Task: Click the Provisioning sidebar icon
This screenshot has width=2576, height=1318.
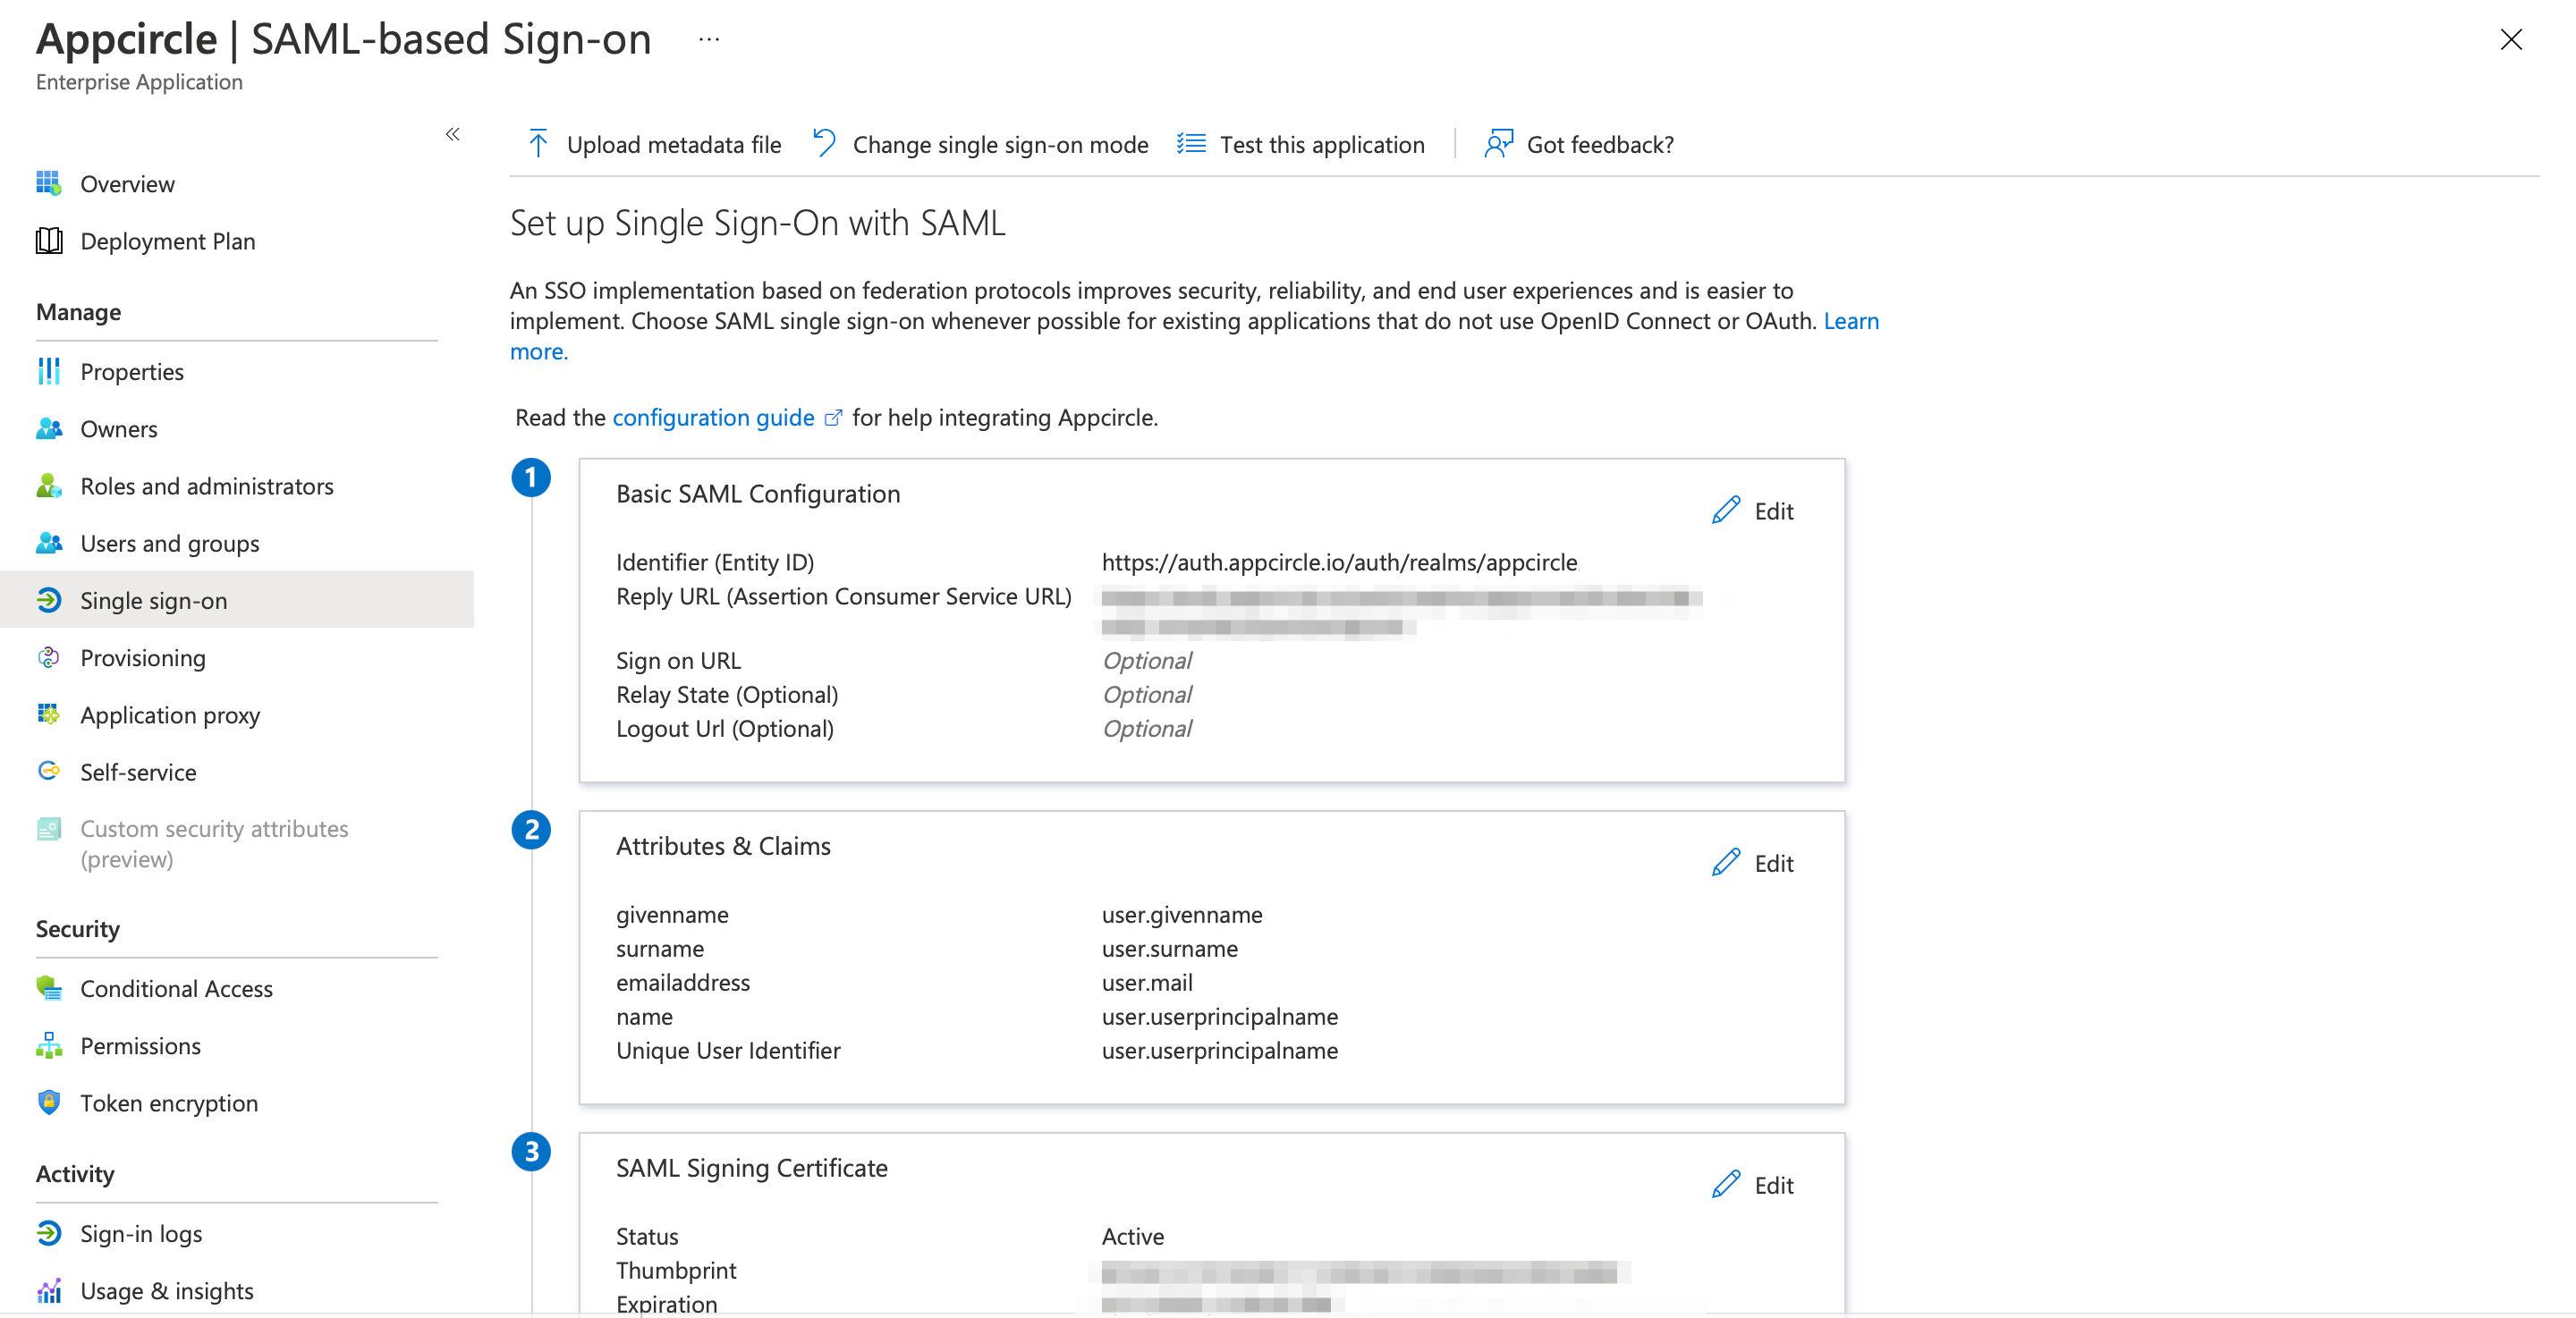Action: point(48,657)
